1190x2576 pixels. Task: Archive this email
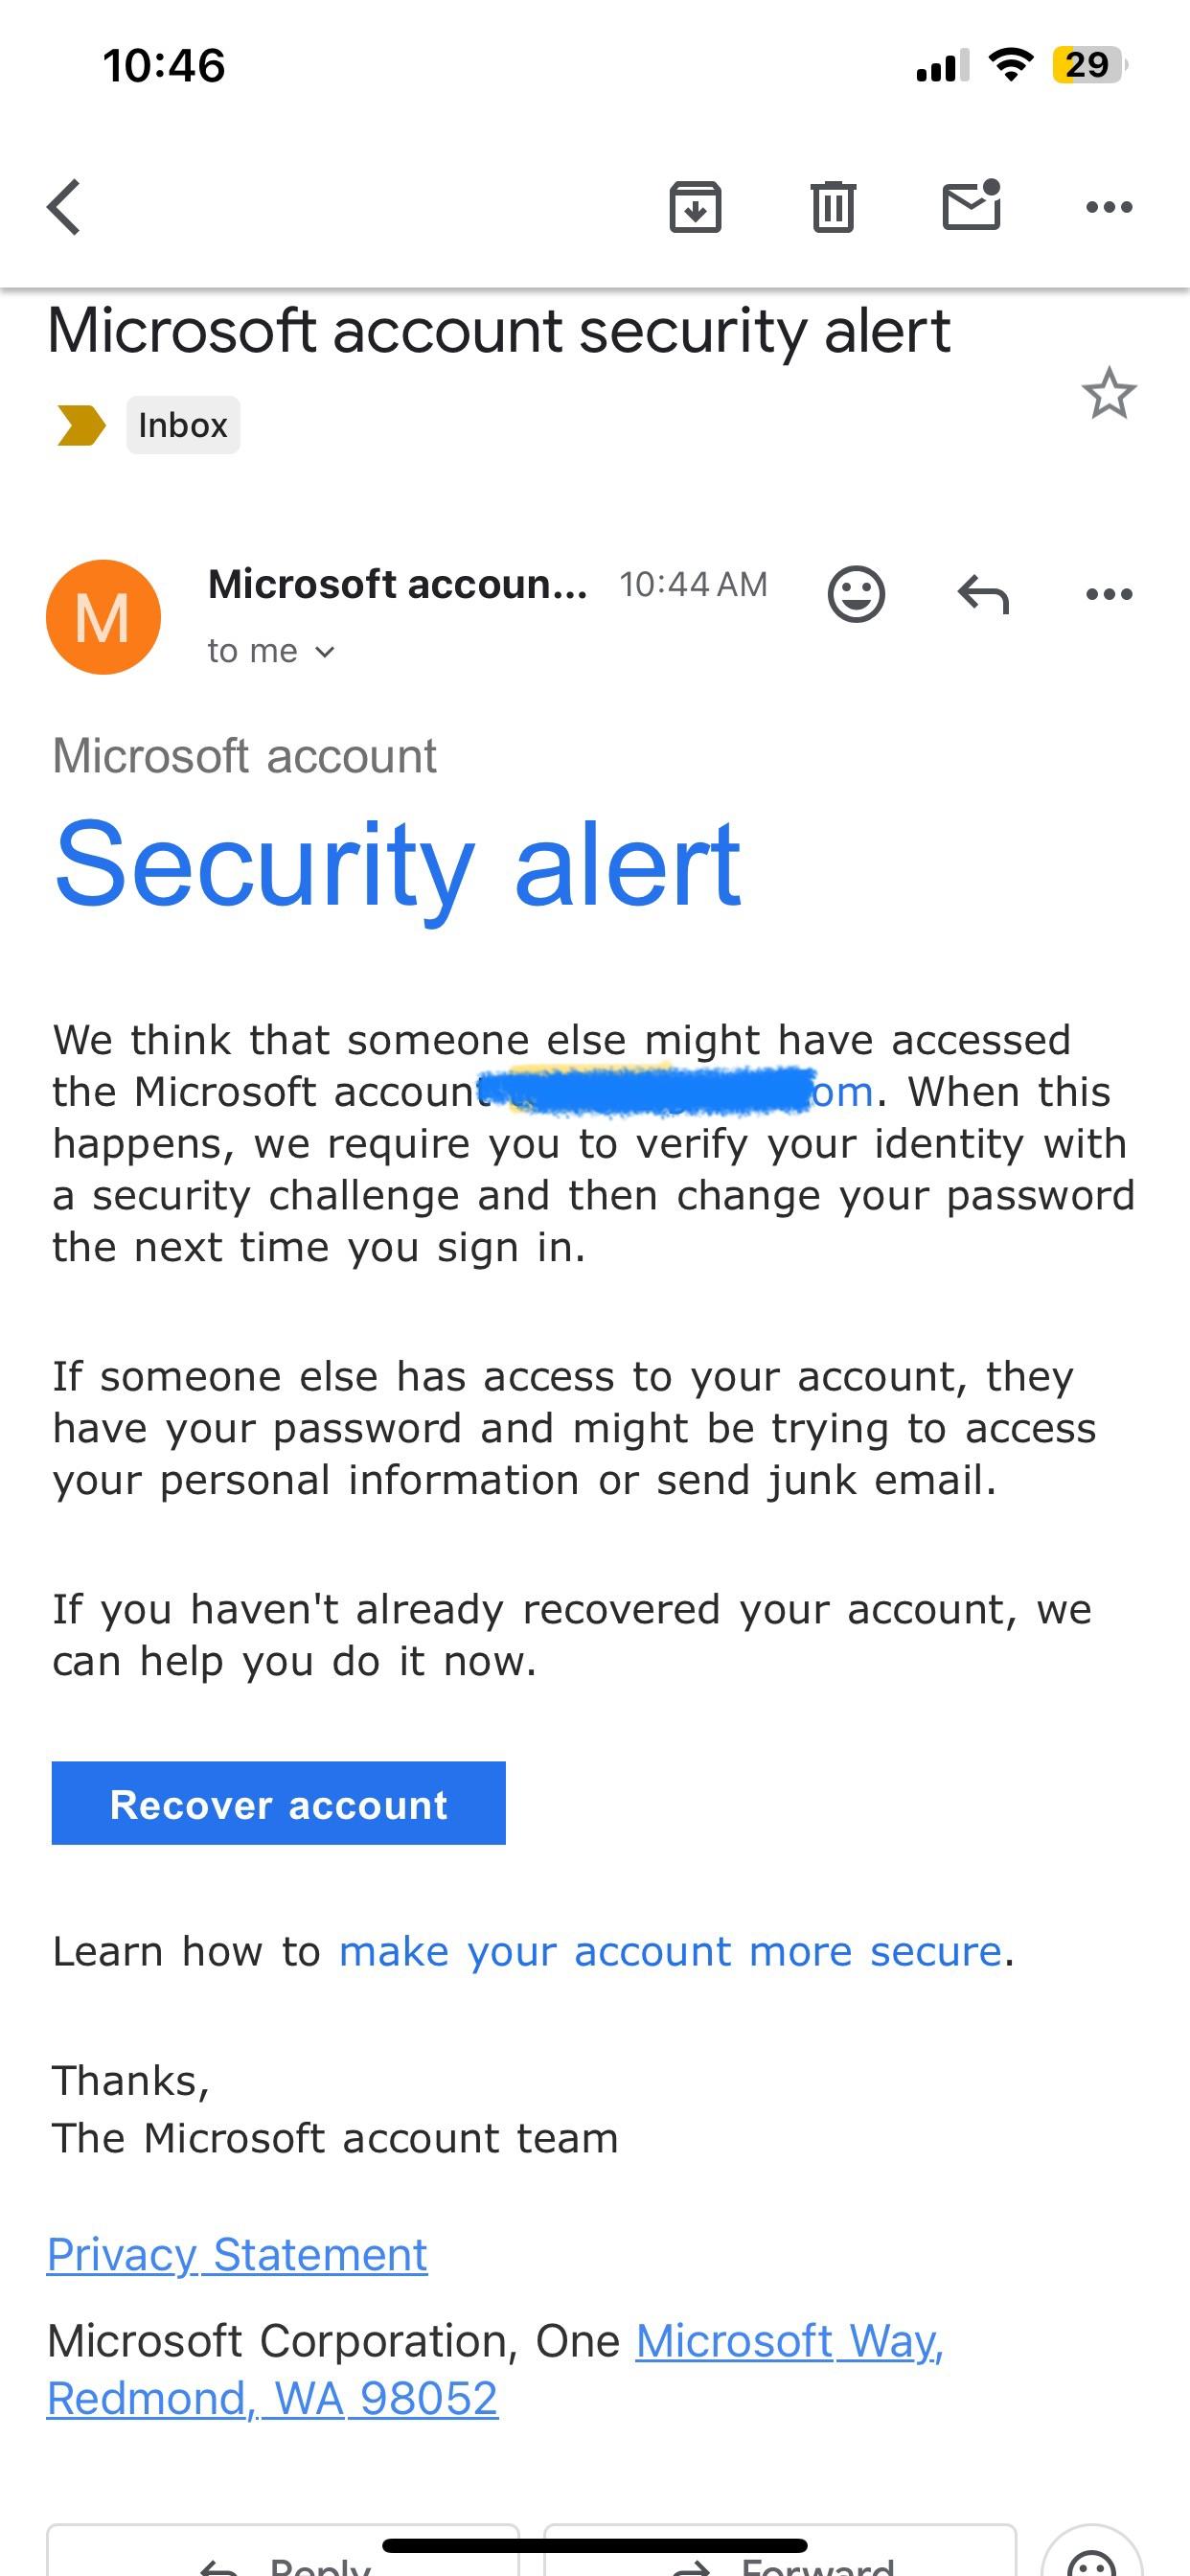point(697,207)
